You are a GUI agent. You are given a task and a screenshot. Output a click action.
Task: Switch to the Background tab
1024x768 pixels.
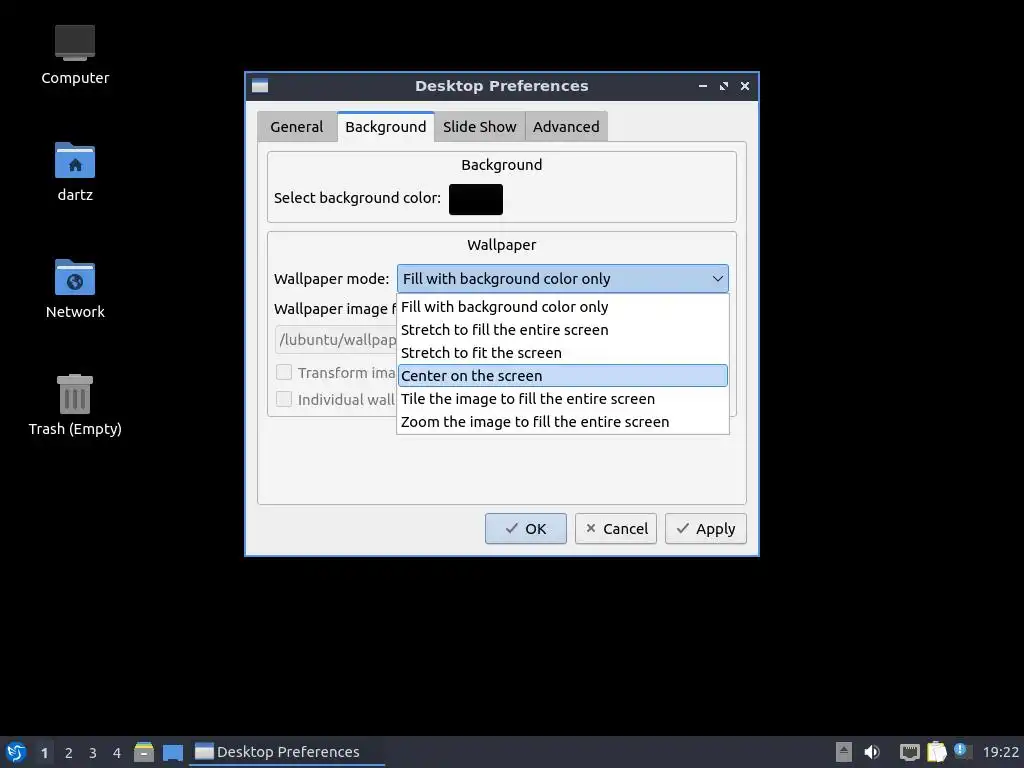tap(385, 127)
